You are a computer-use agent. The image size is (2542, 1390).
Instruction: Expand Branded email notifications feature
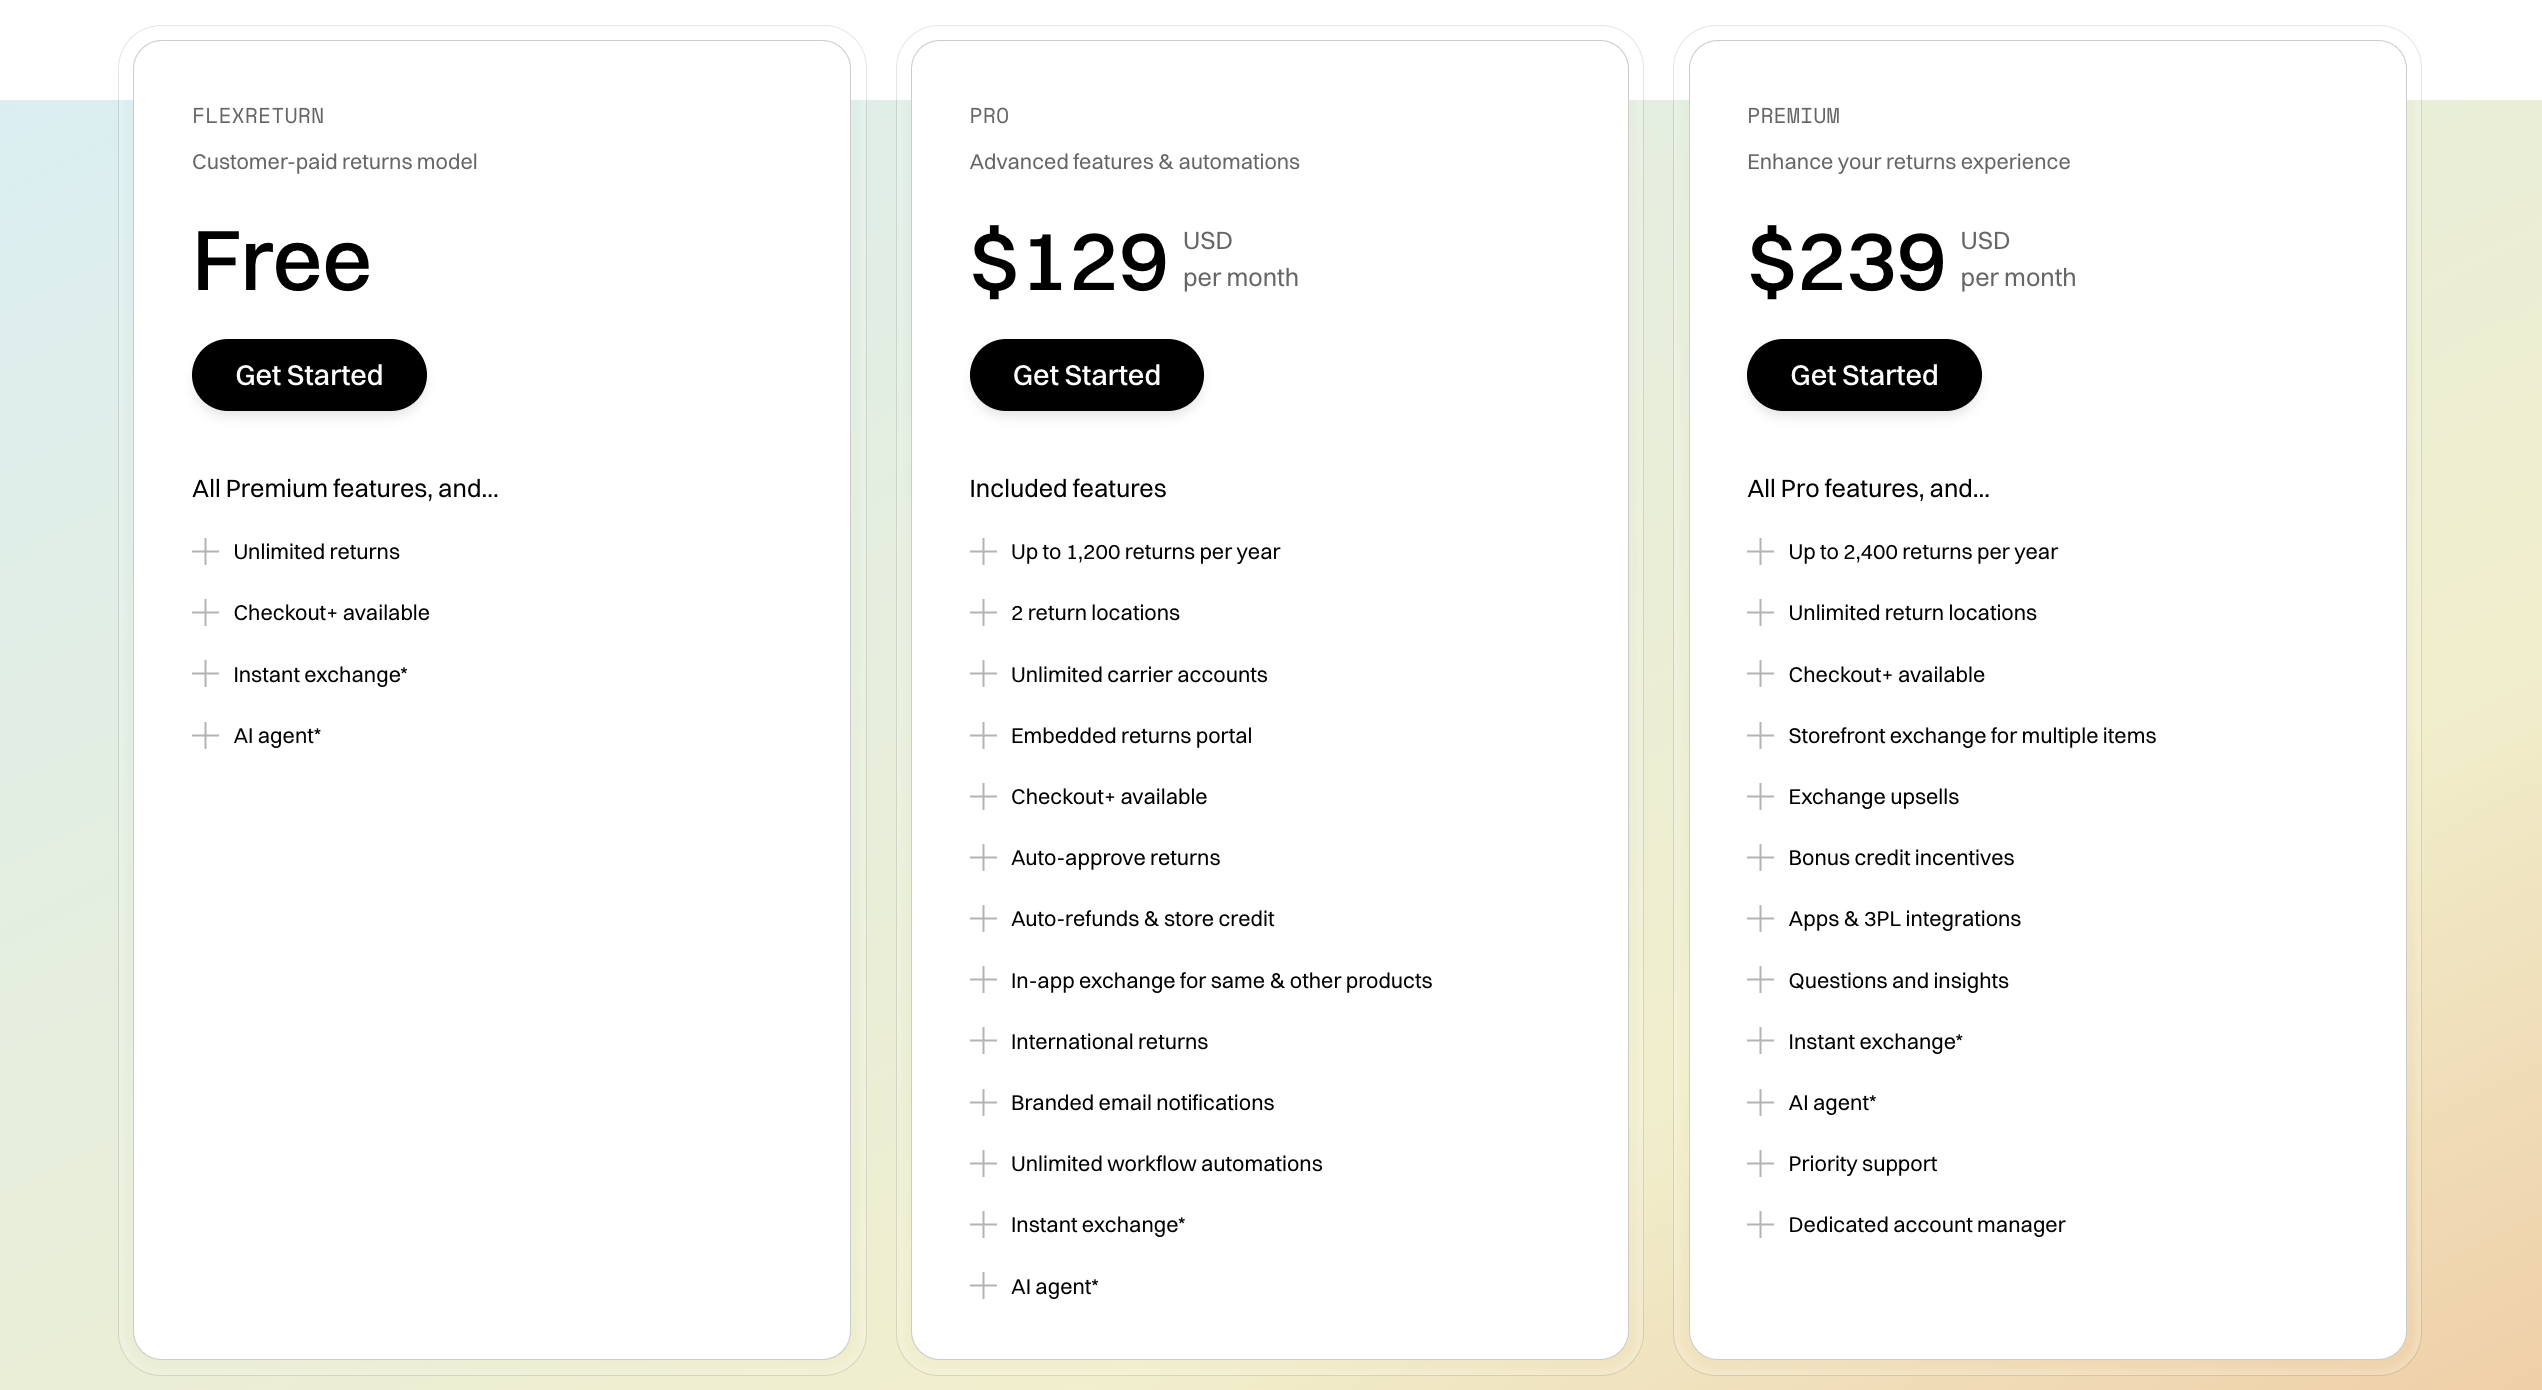pyautogui.click(x=983, y=1103)
